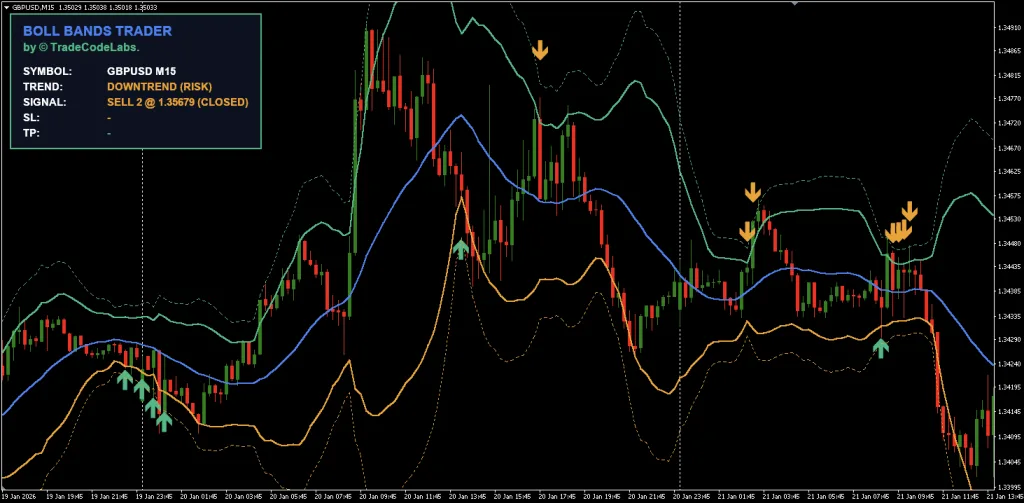Click the highest orange sell arrow on 21 Jan 09:45
This screenshot has width=1024, height=503.
909,211
